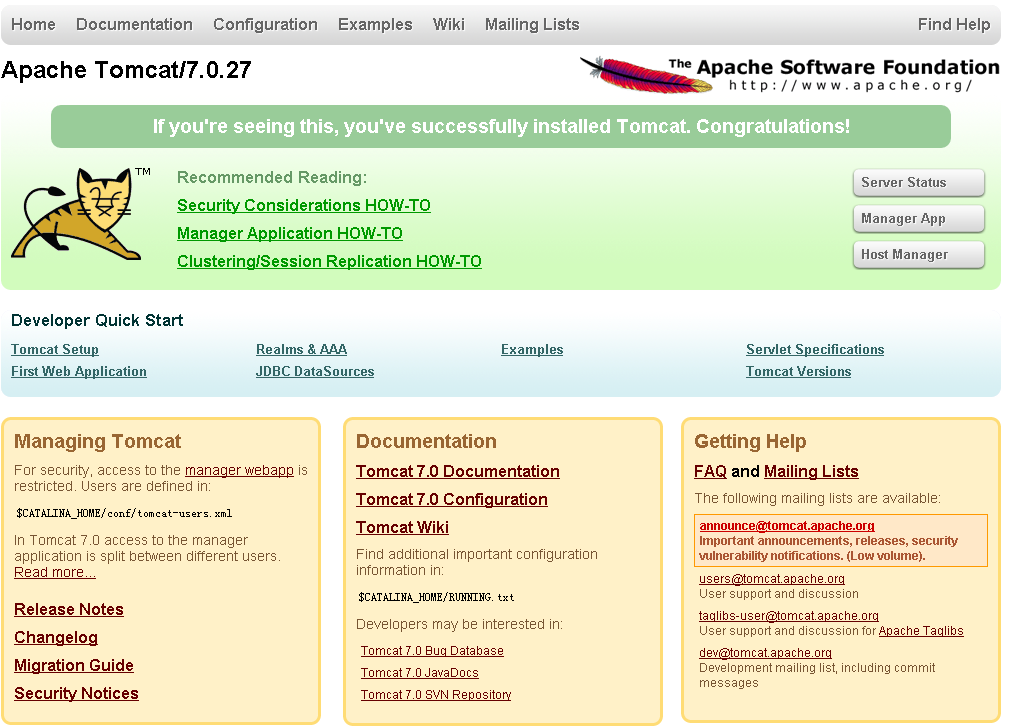Open Tomcat 7.0 SVN Repository link
This screenshot has height=726, width=1009.
click(436, 694)
